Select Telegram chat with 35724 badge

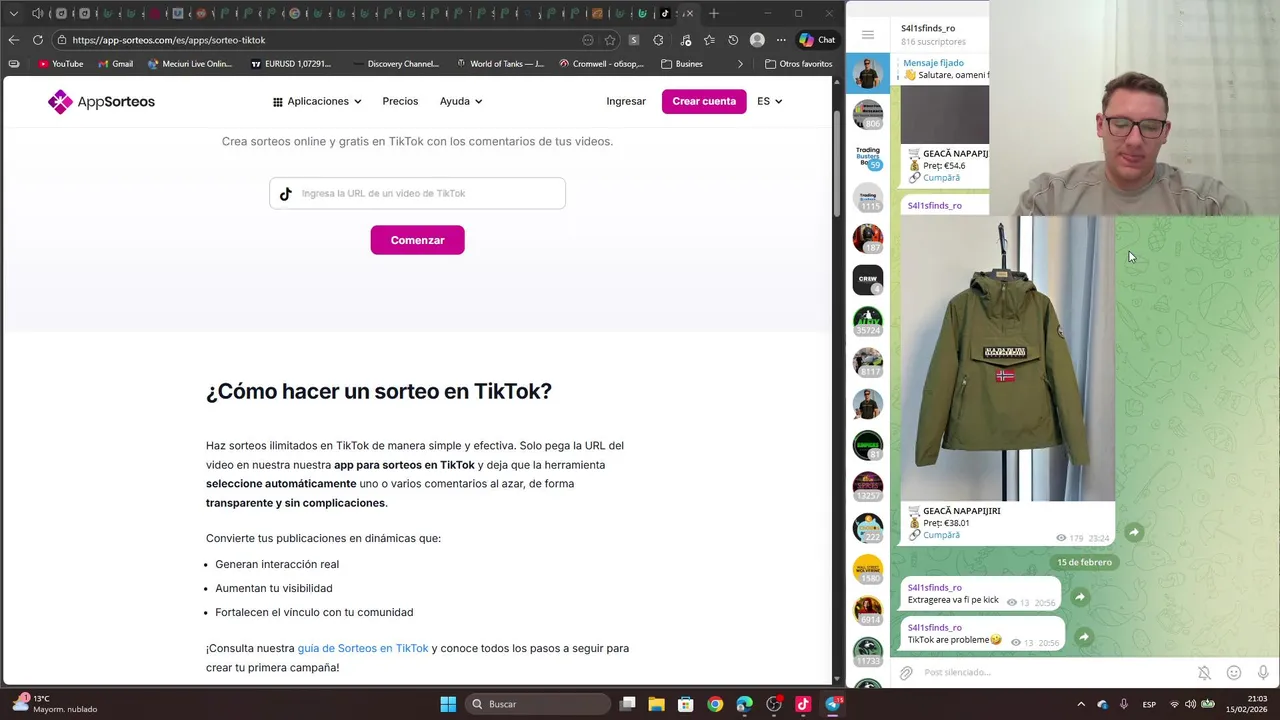[x=868, y=321]
